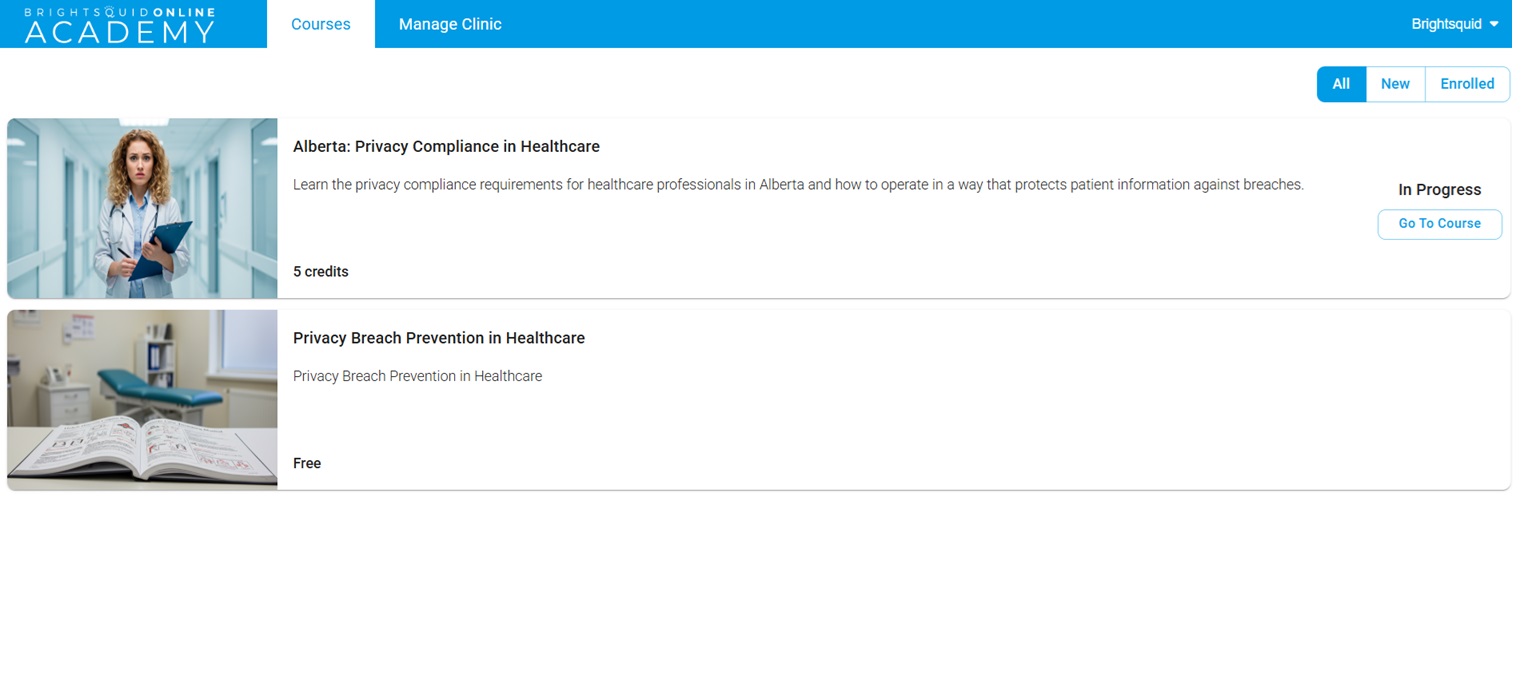Click the In Progress status label
1532x673 pixels.
pyautogui.click(x=1439, y=190)
